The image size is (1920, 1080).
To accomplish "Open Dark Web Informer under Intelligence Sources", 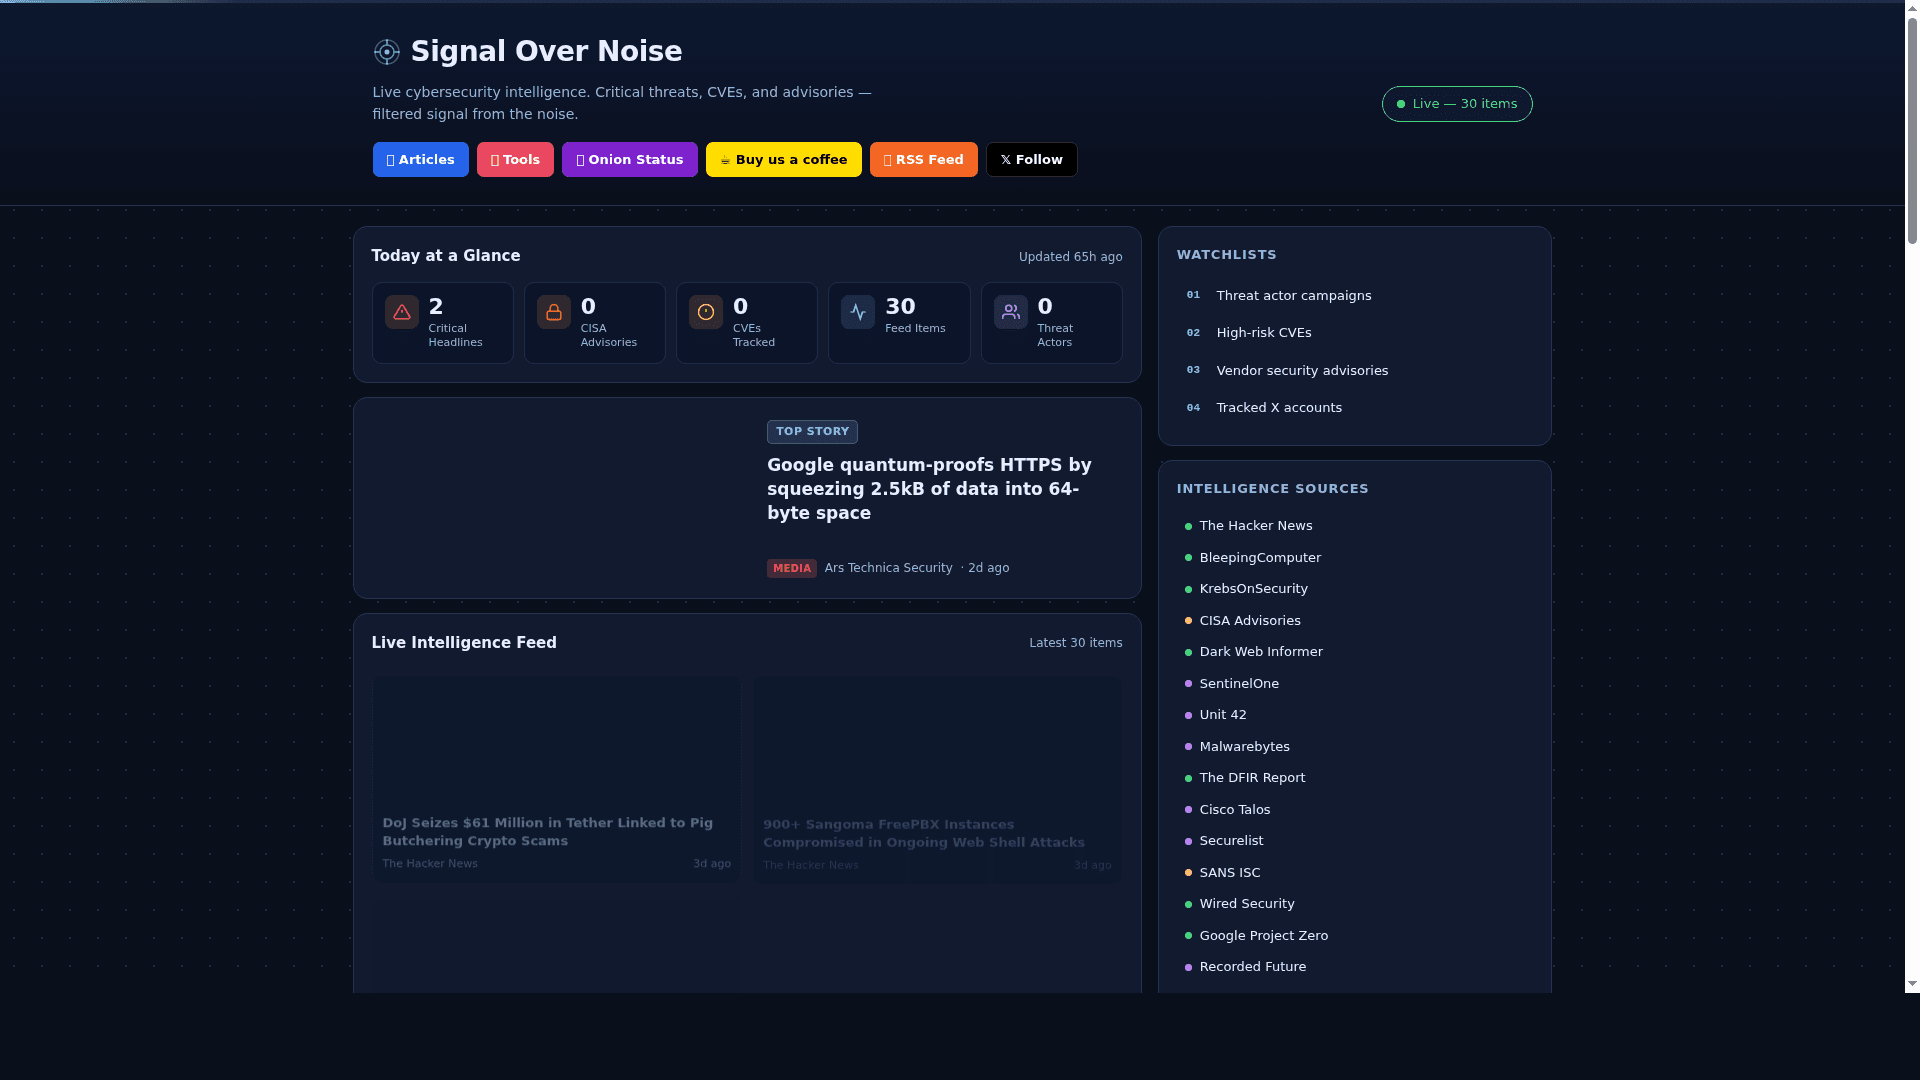I will click(x=1260, y=651).
